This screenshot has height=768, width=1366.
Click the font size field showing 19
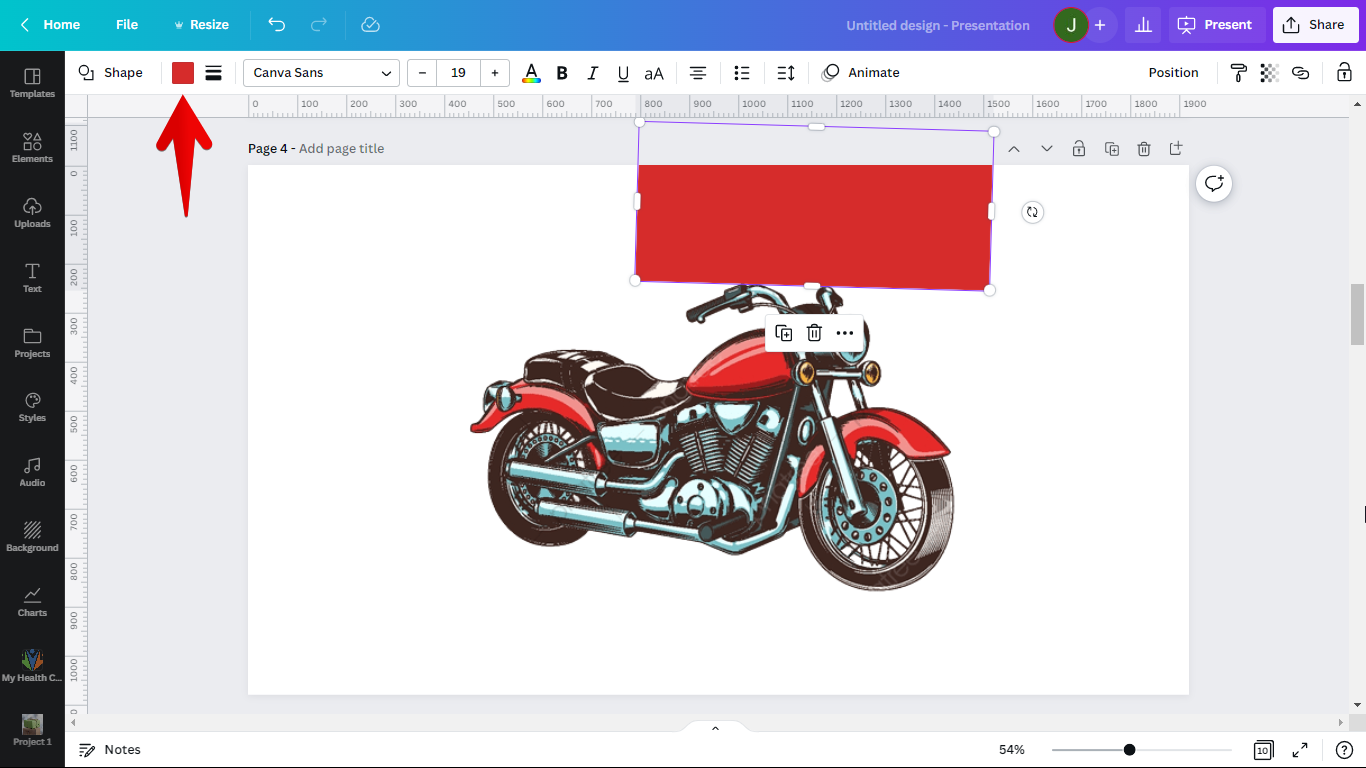(x=458, y=73)
